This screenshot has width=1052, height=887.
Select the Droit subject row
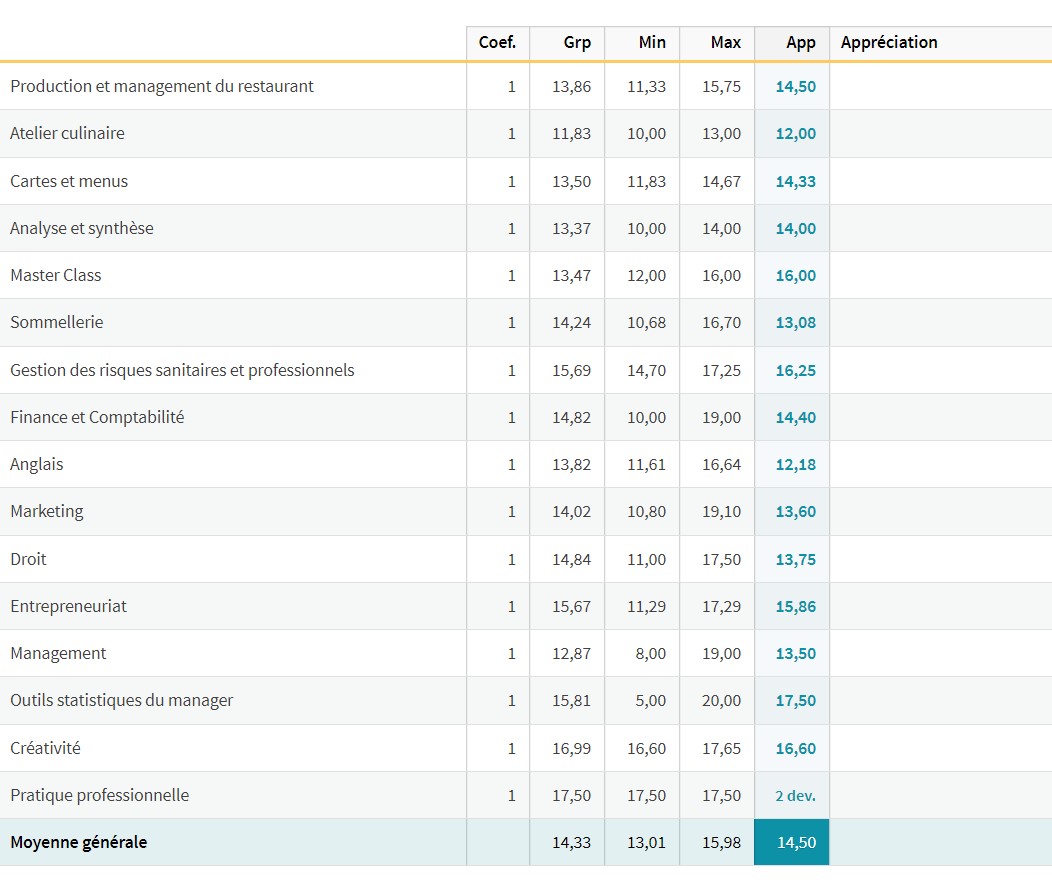[28, 560]
